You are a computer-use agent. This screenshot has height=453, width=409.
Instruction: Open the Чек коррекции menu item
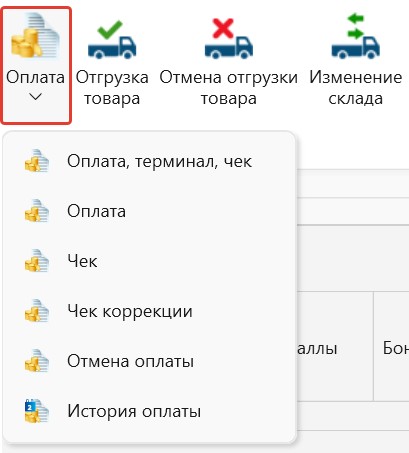point(149,311)
